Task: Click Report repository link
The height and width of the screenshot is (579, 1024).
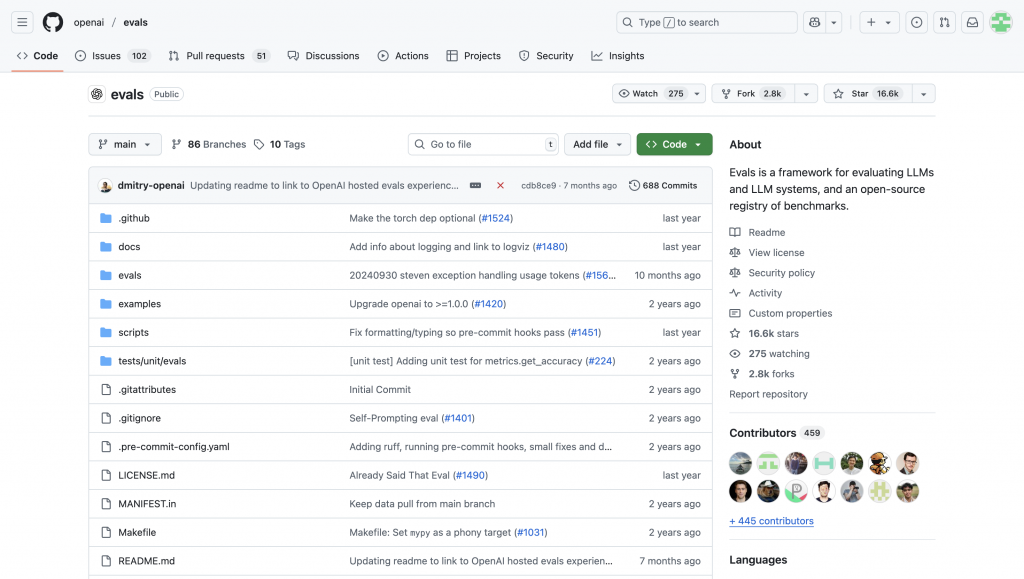Action: (x=768, y=394)
